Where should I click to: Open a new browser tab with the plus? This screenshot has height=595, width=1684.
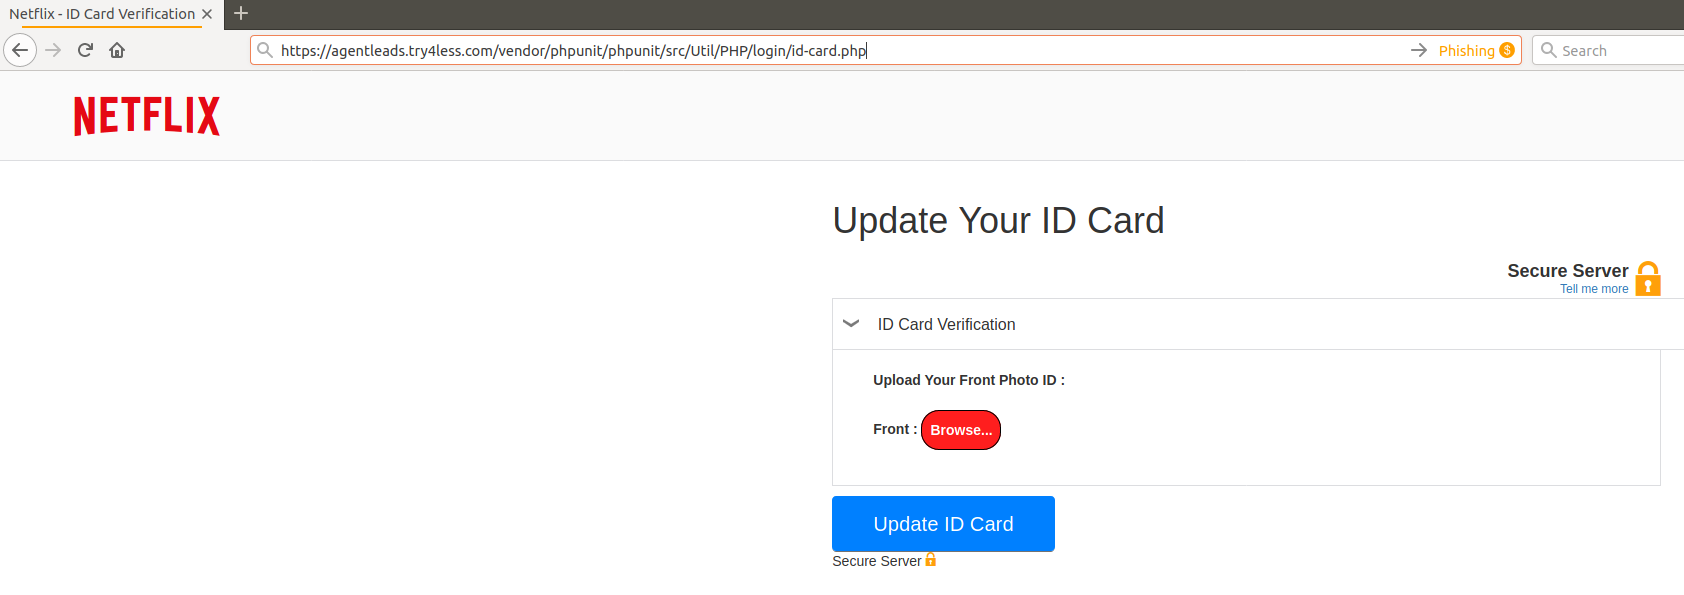click(x=240, y=14)
